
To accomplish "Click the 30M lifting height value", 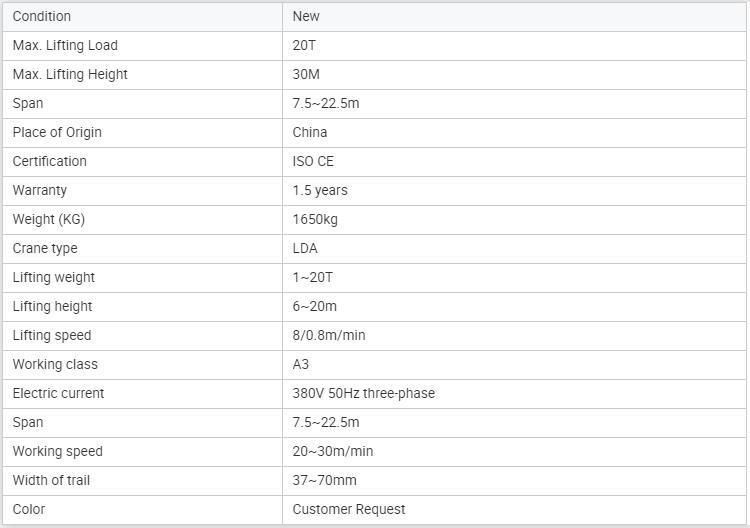I will point(306,75).
